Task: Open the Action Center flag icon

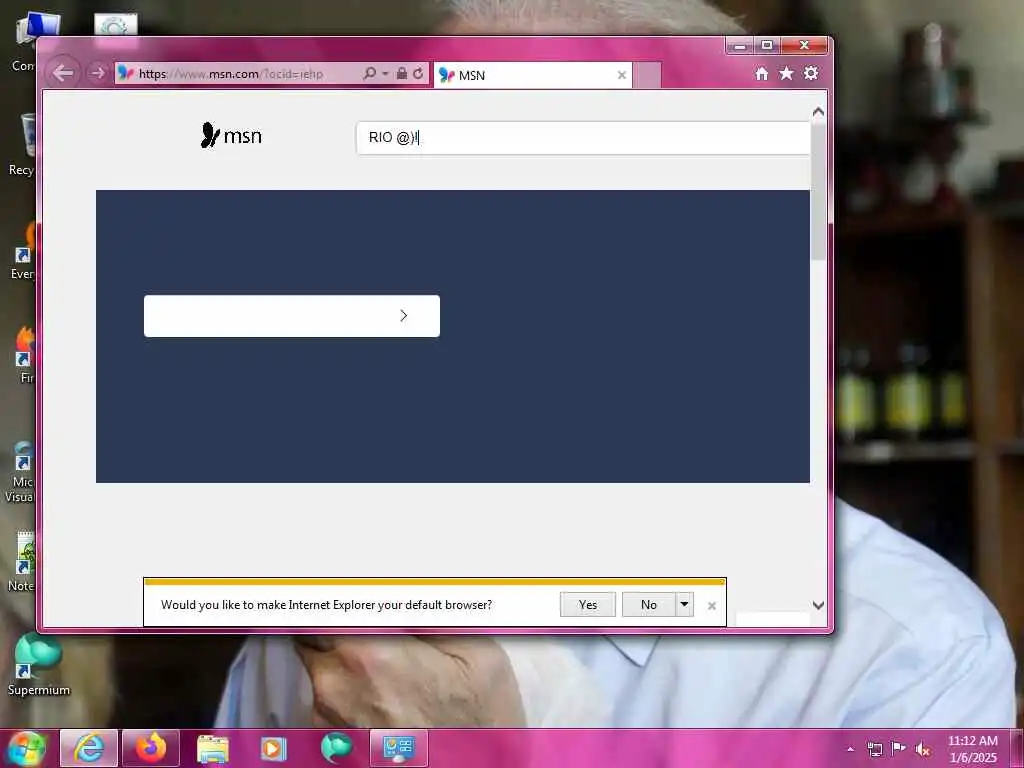Action: pyautogui.click(x=899, y=749)
